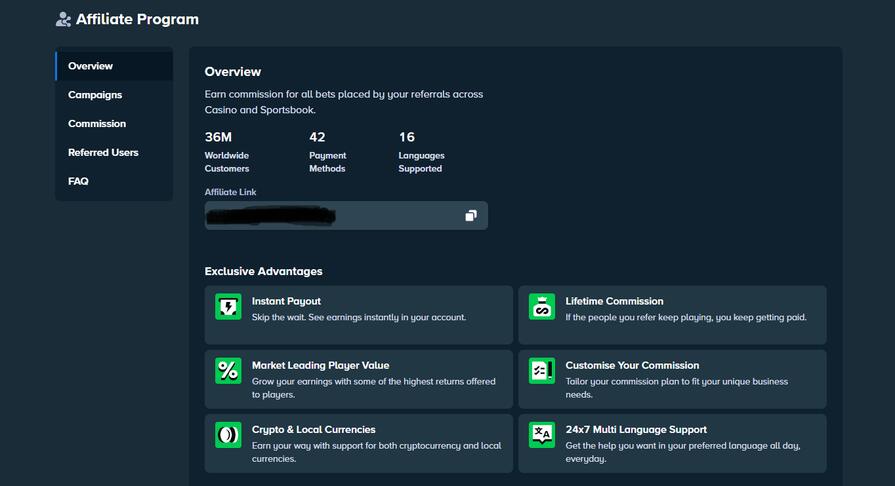Click the affiliate link field

[x=330, y=215]
